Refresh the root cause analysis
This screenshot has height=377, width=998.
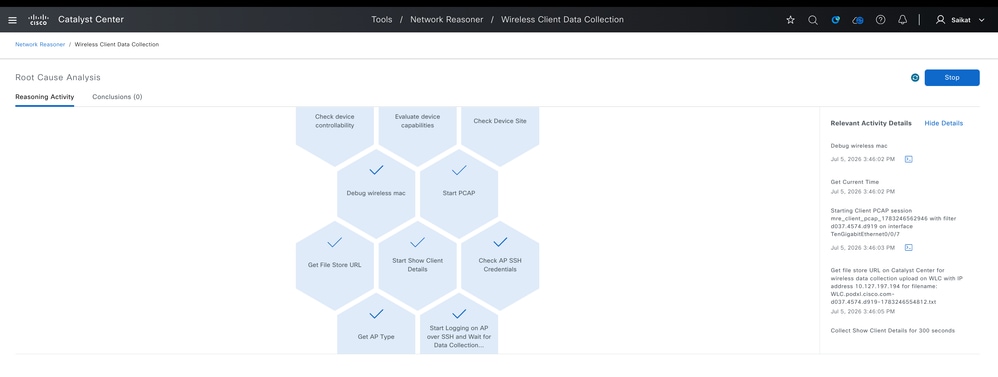click(x=915, y=78)
